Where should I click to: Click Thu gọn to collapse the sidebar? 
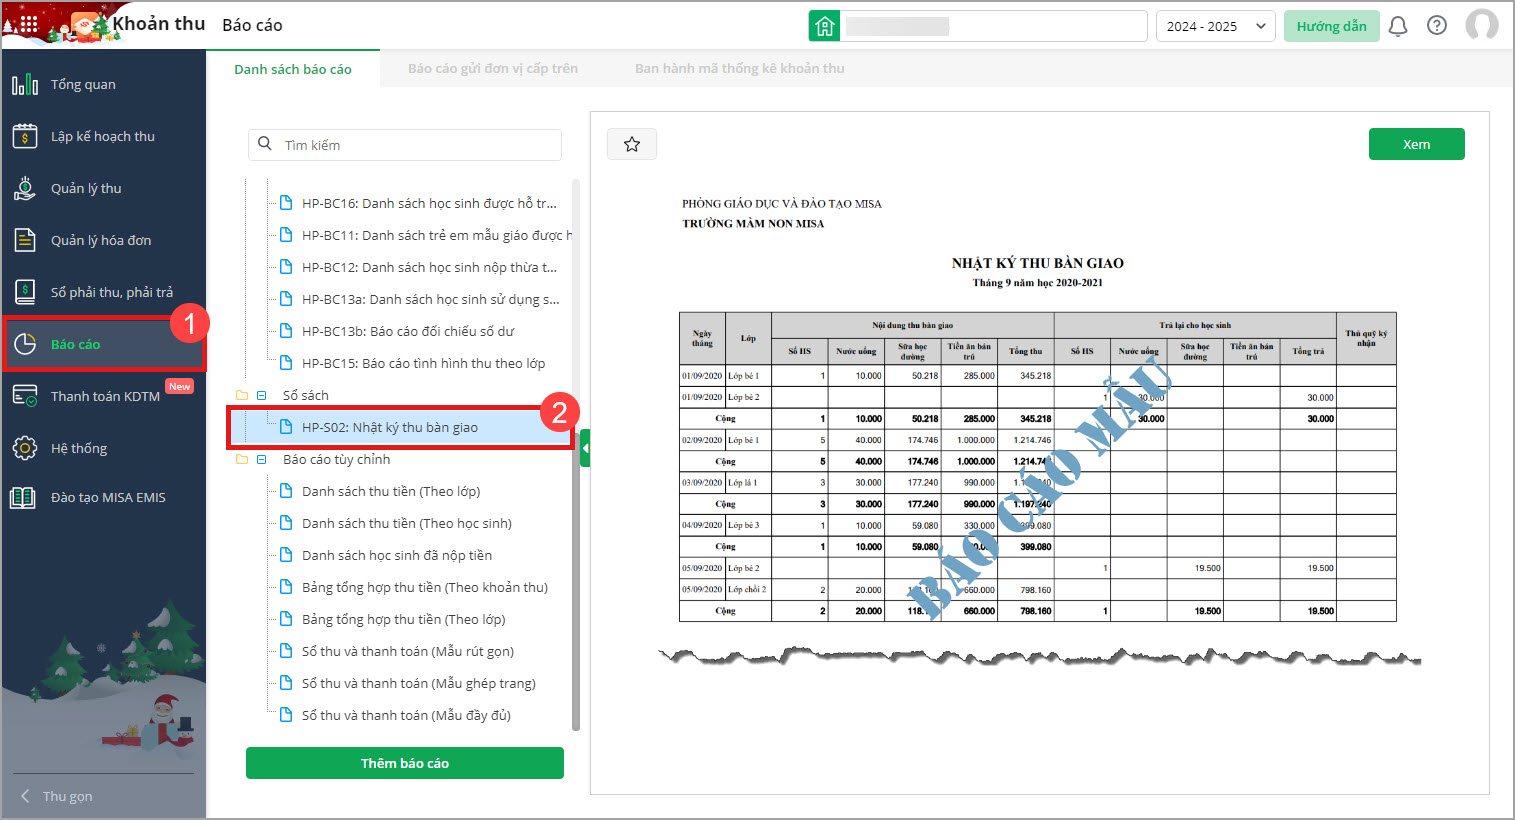coord(67,796)
